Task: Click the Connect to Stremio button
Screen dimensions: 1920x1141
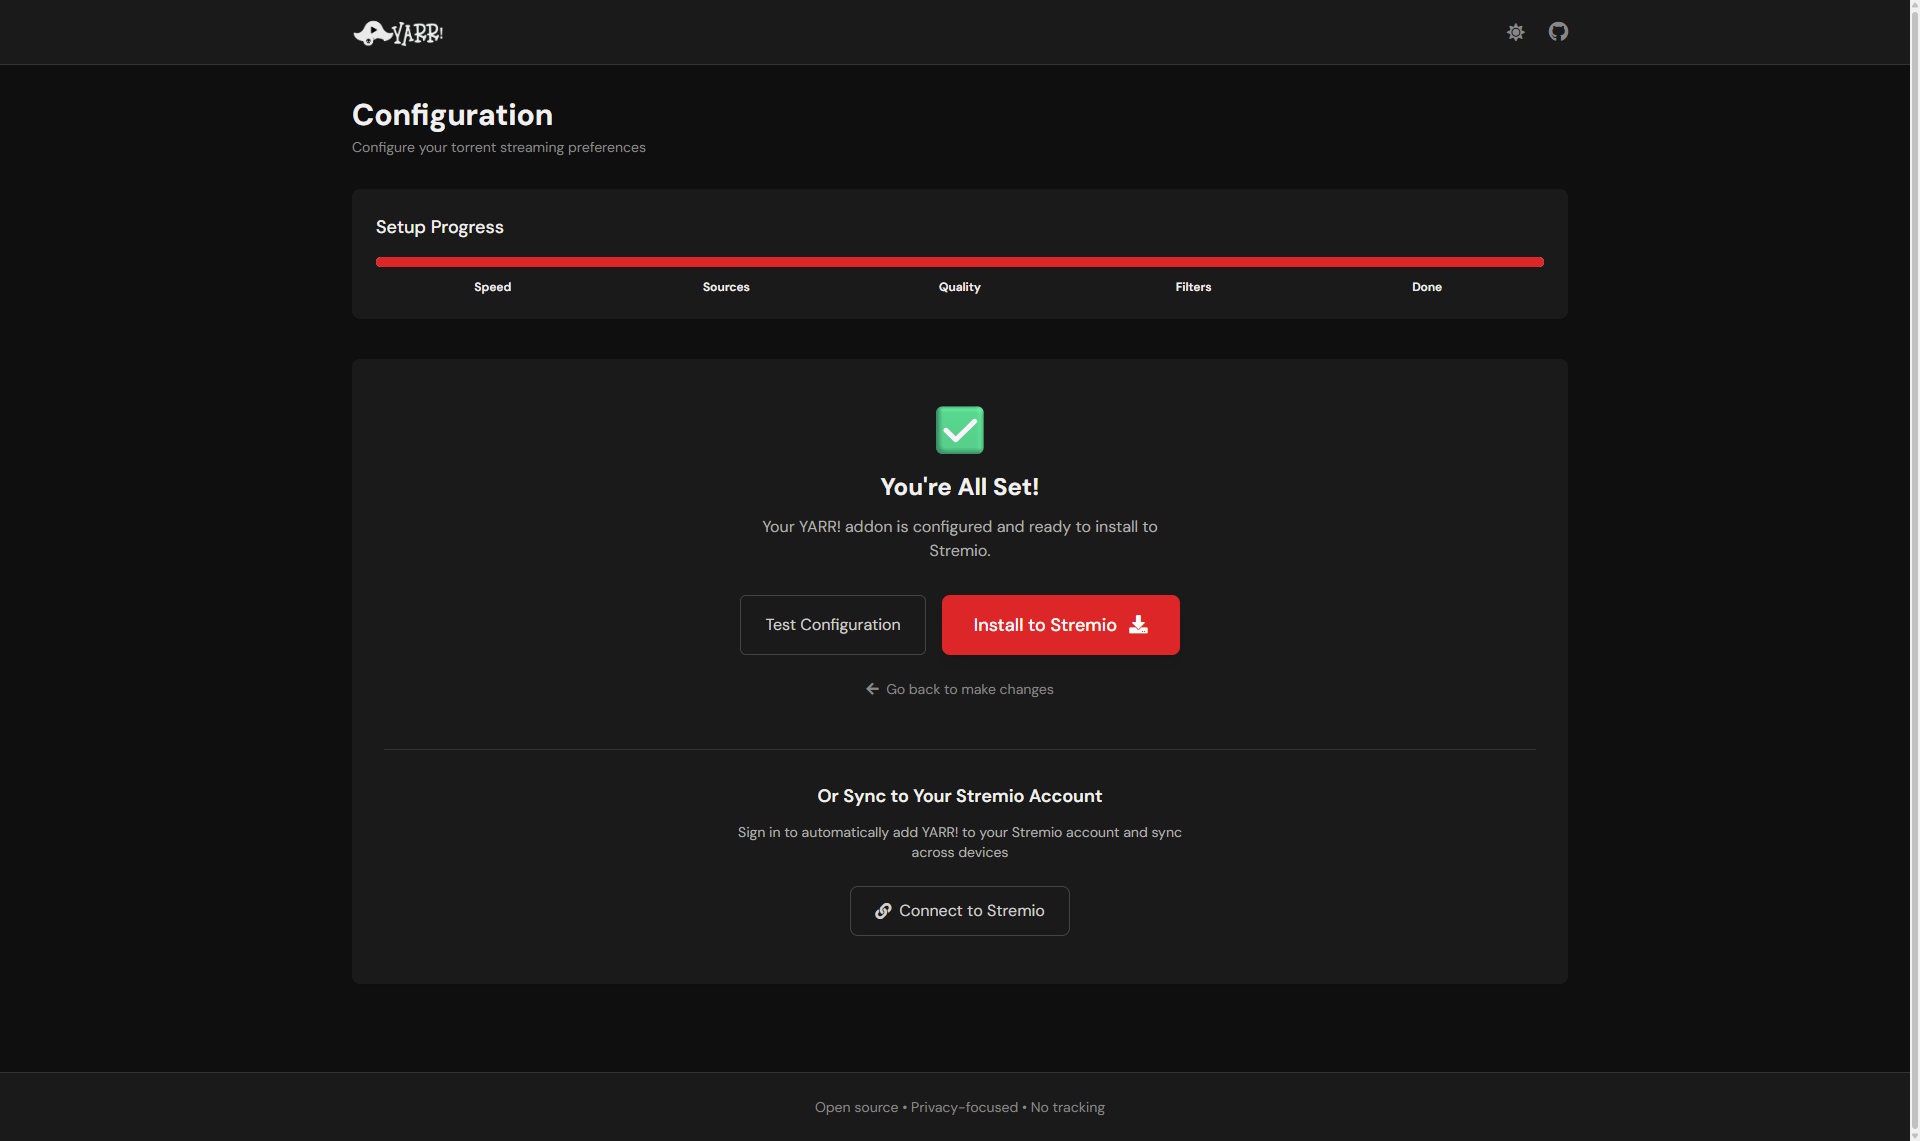Action: [x=959, y=911]
